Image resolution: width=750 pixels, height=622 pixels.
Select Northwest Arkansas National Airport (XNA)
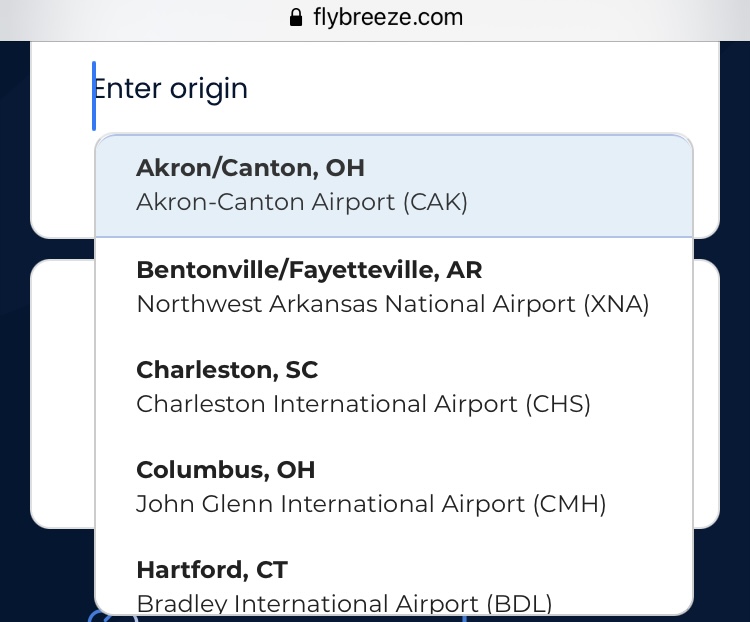coord(393,304)
